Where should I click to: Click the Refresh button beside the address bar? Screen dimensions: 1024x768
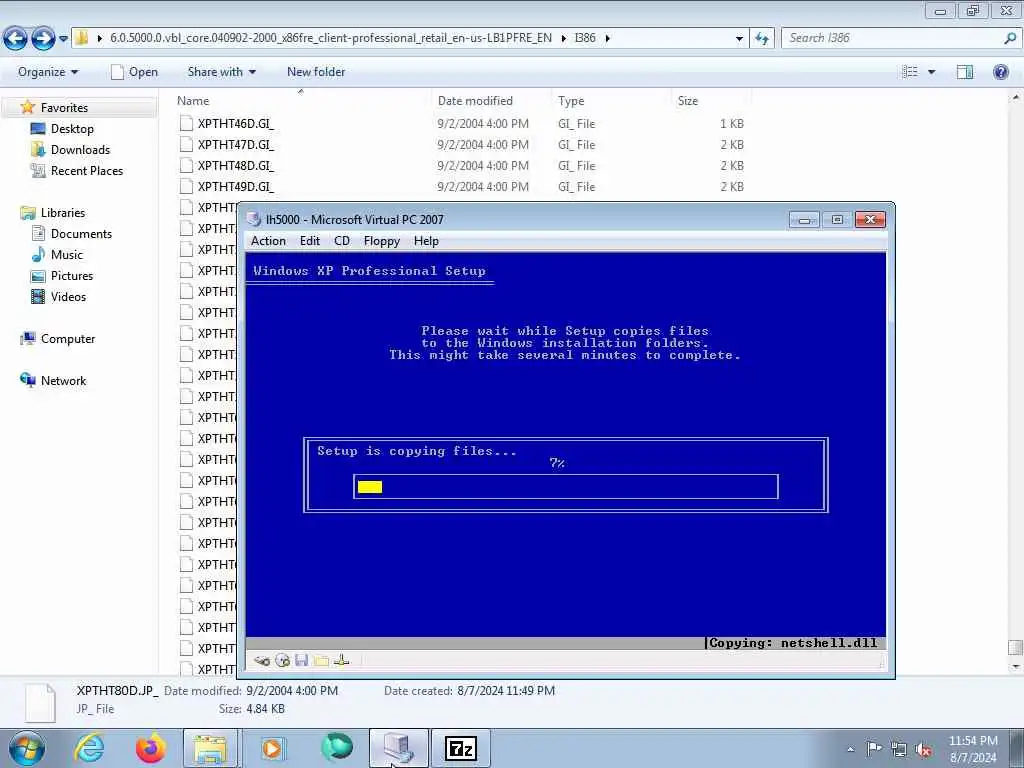761,39
